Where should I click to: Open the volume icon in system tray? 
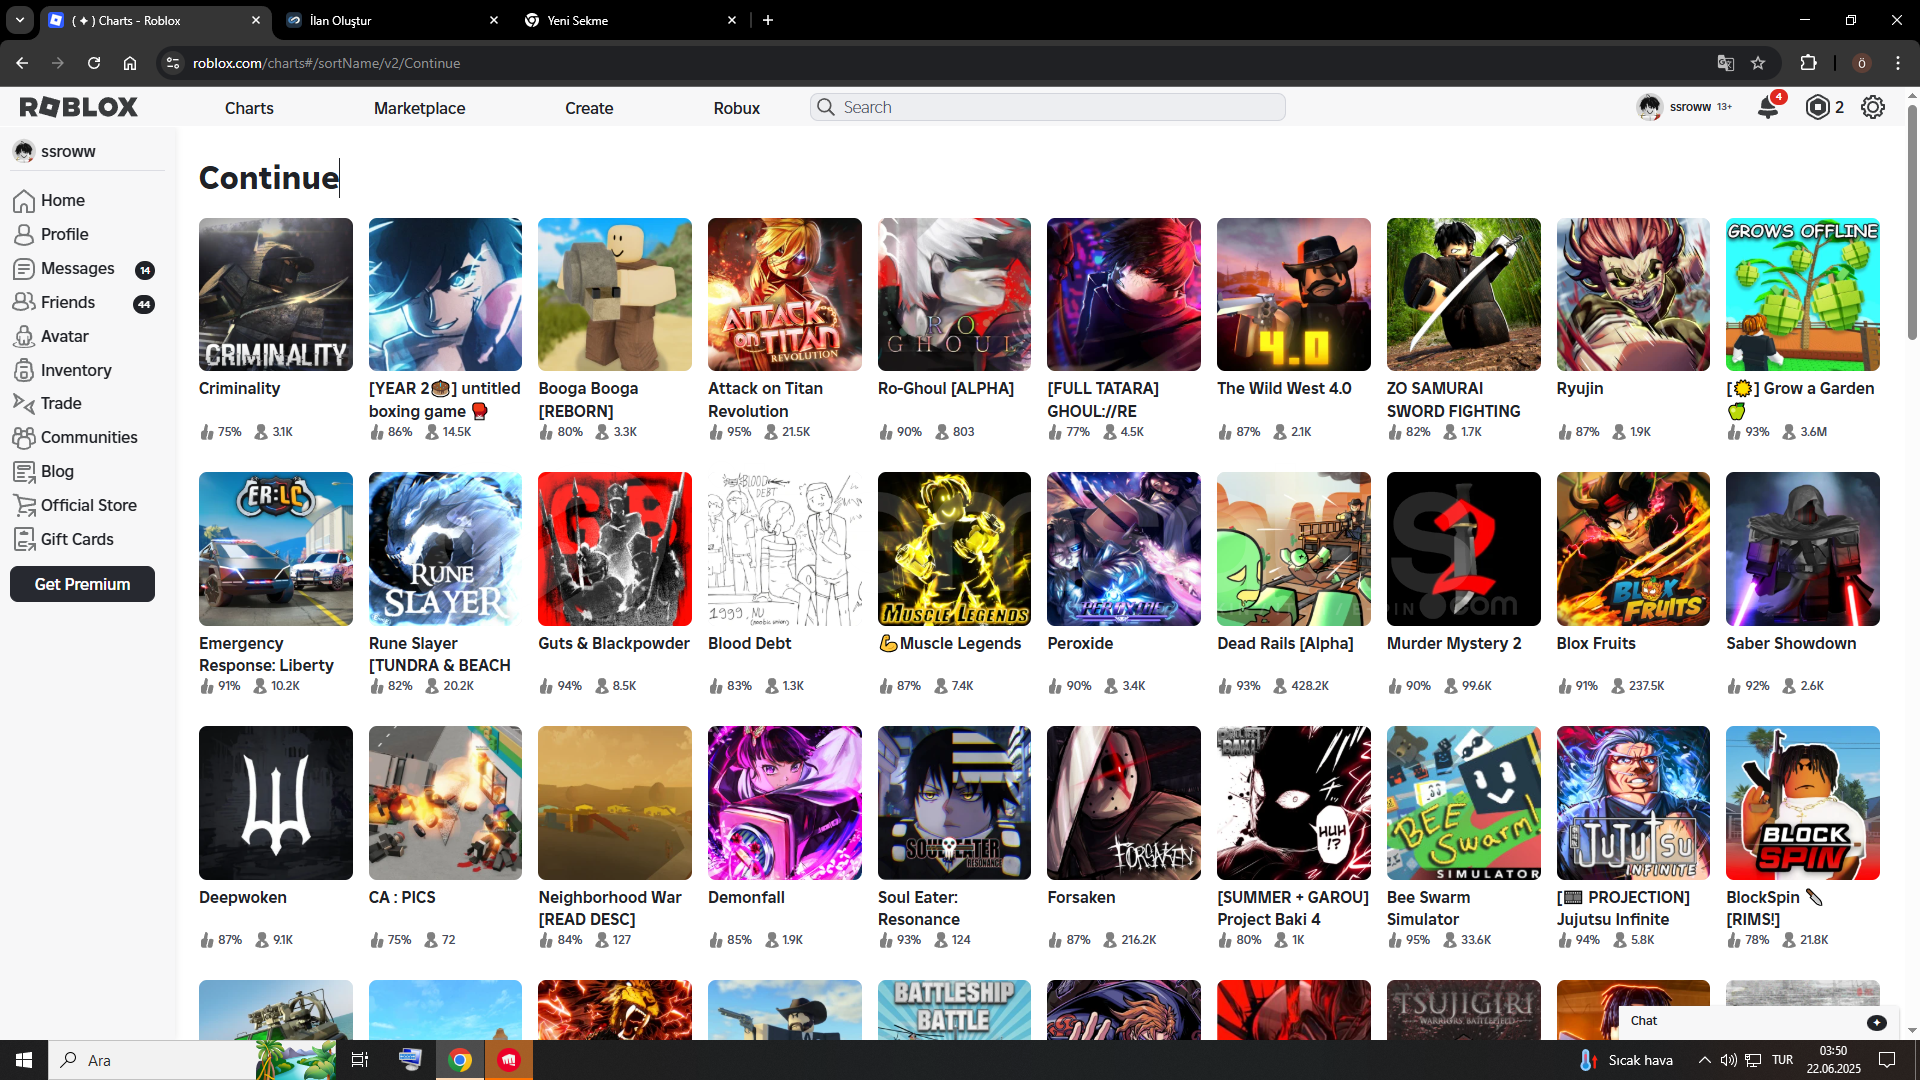[x=1728, y=1060]
